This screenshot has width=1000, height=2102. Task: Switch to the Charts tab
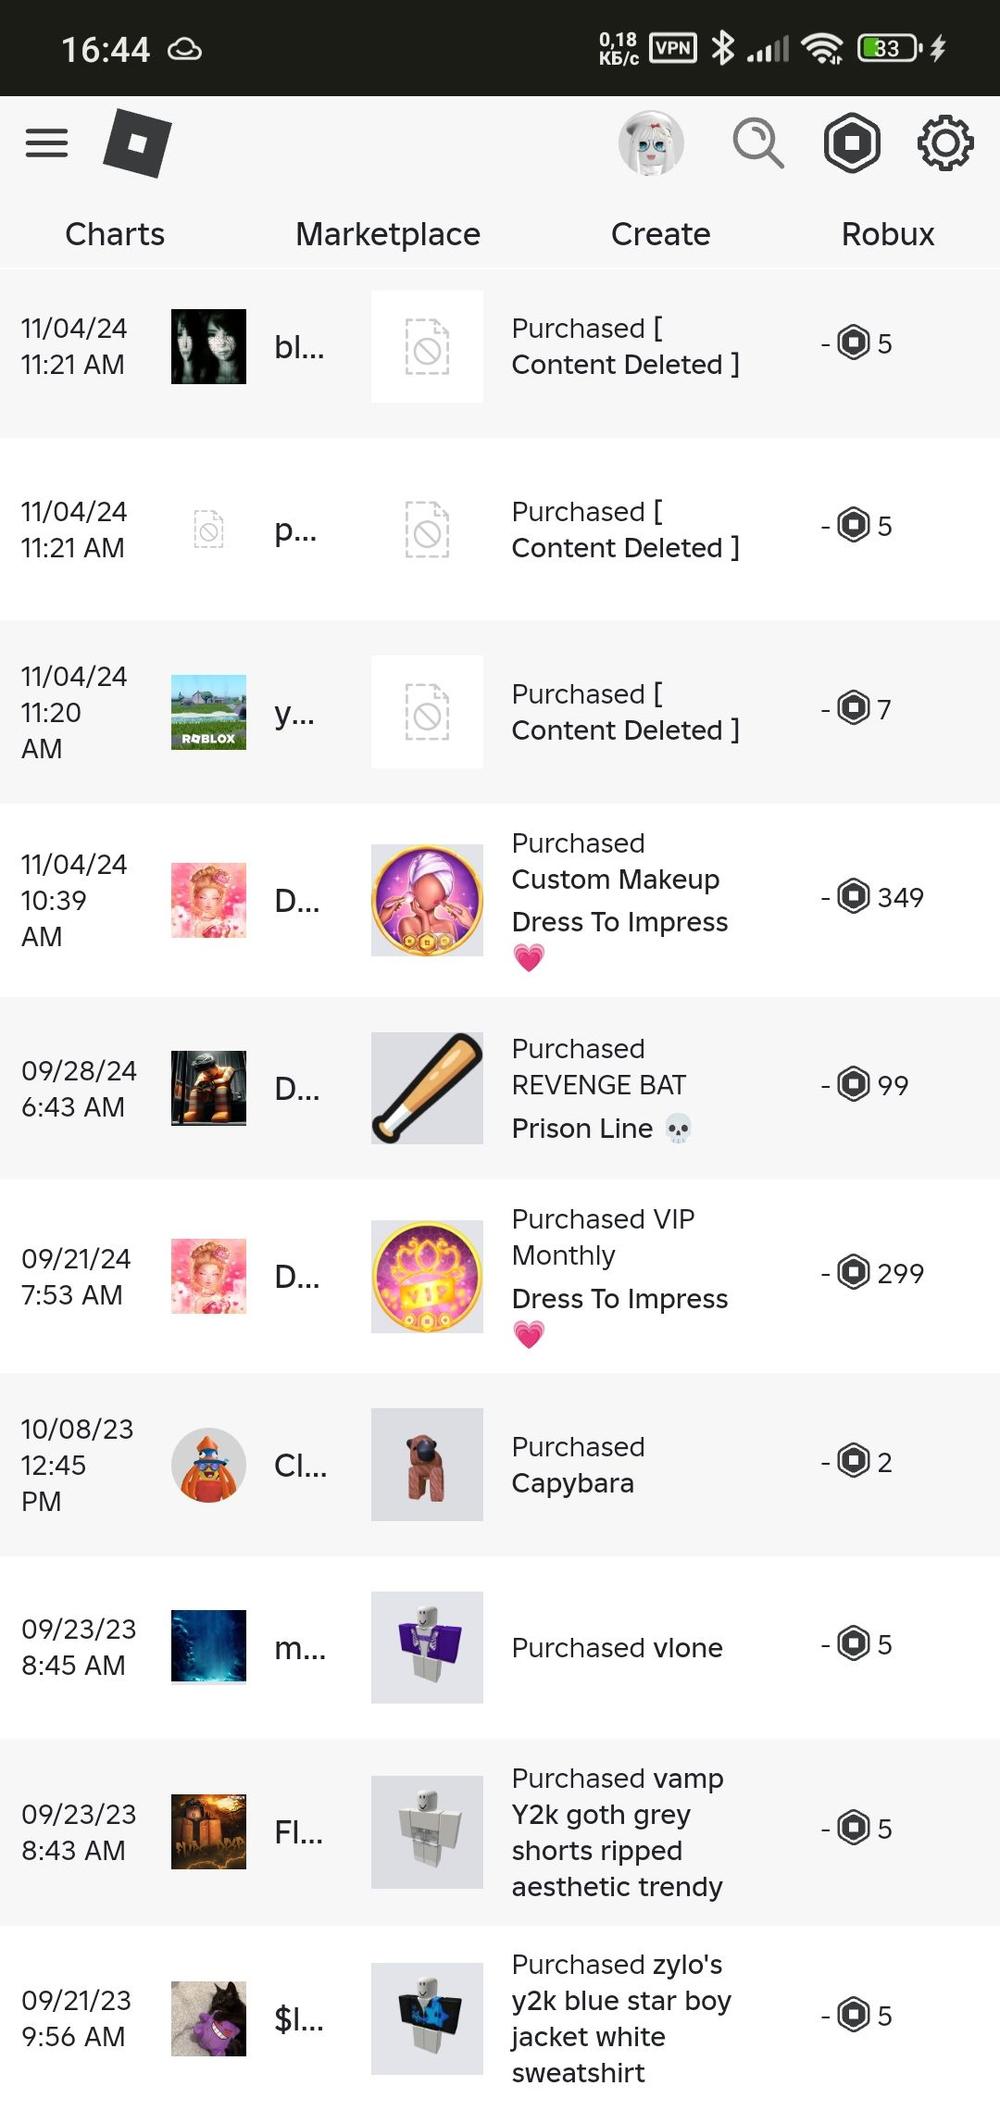(x=115, y=234)
